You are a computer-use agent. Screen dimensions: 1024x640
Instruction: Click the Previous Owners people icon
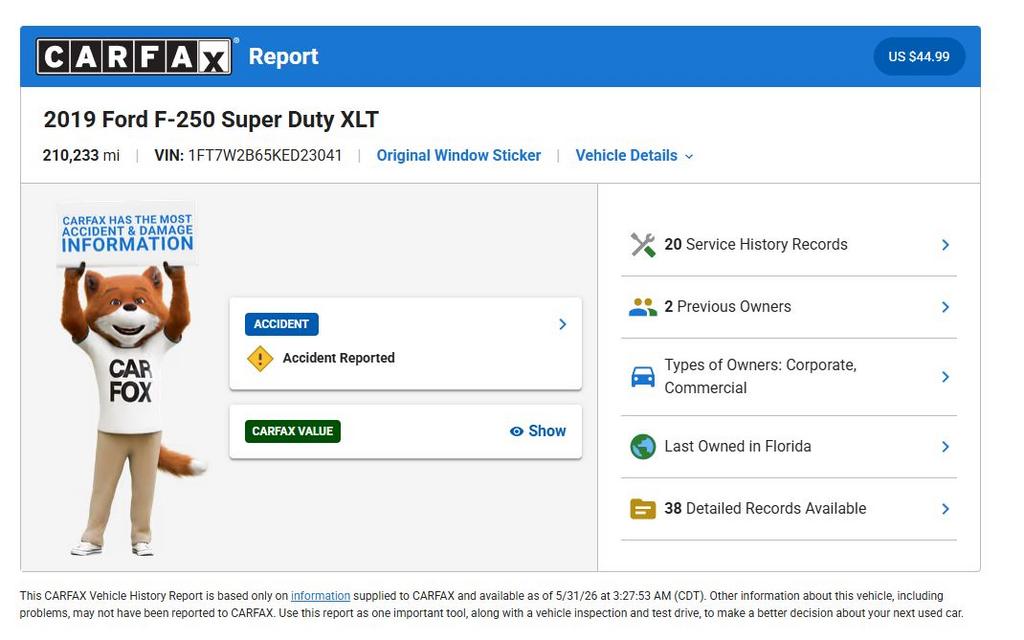click(x=643, y=307)
